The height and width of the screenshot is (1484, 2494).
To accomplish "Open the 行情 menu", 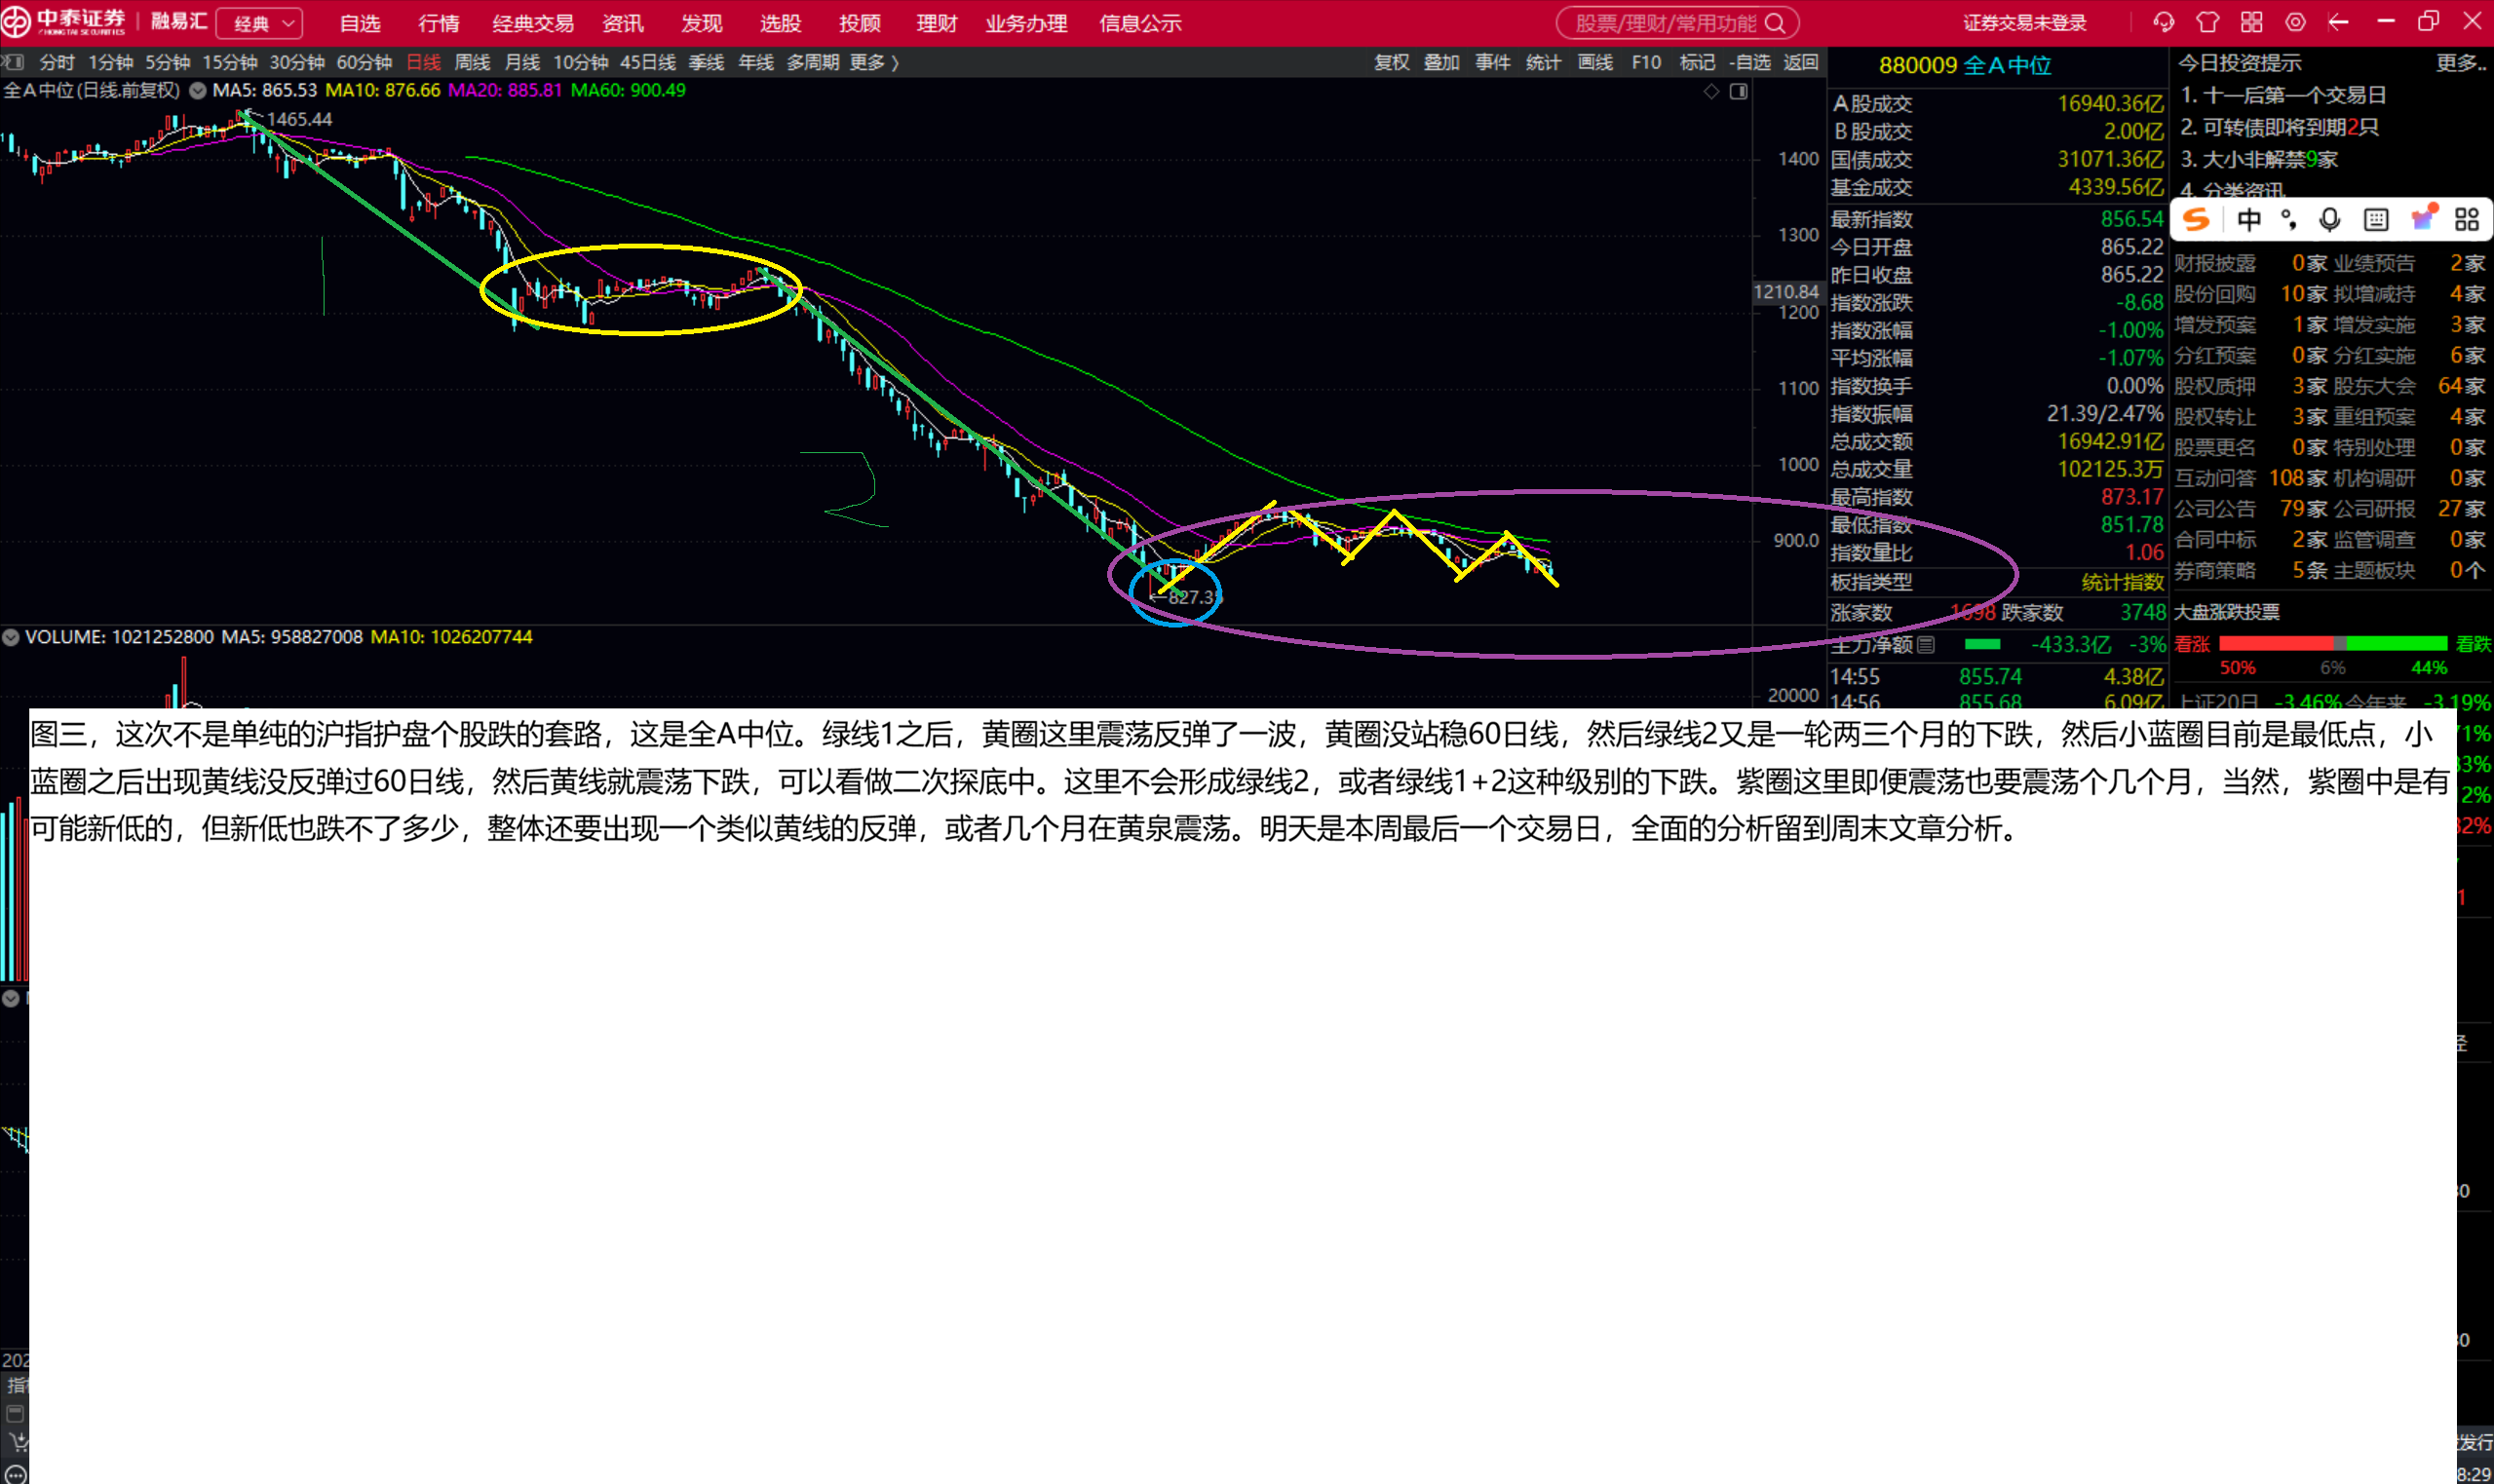I will coord(439,23).
